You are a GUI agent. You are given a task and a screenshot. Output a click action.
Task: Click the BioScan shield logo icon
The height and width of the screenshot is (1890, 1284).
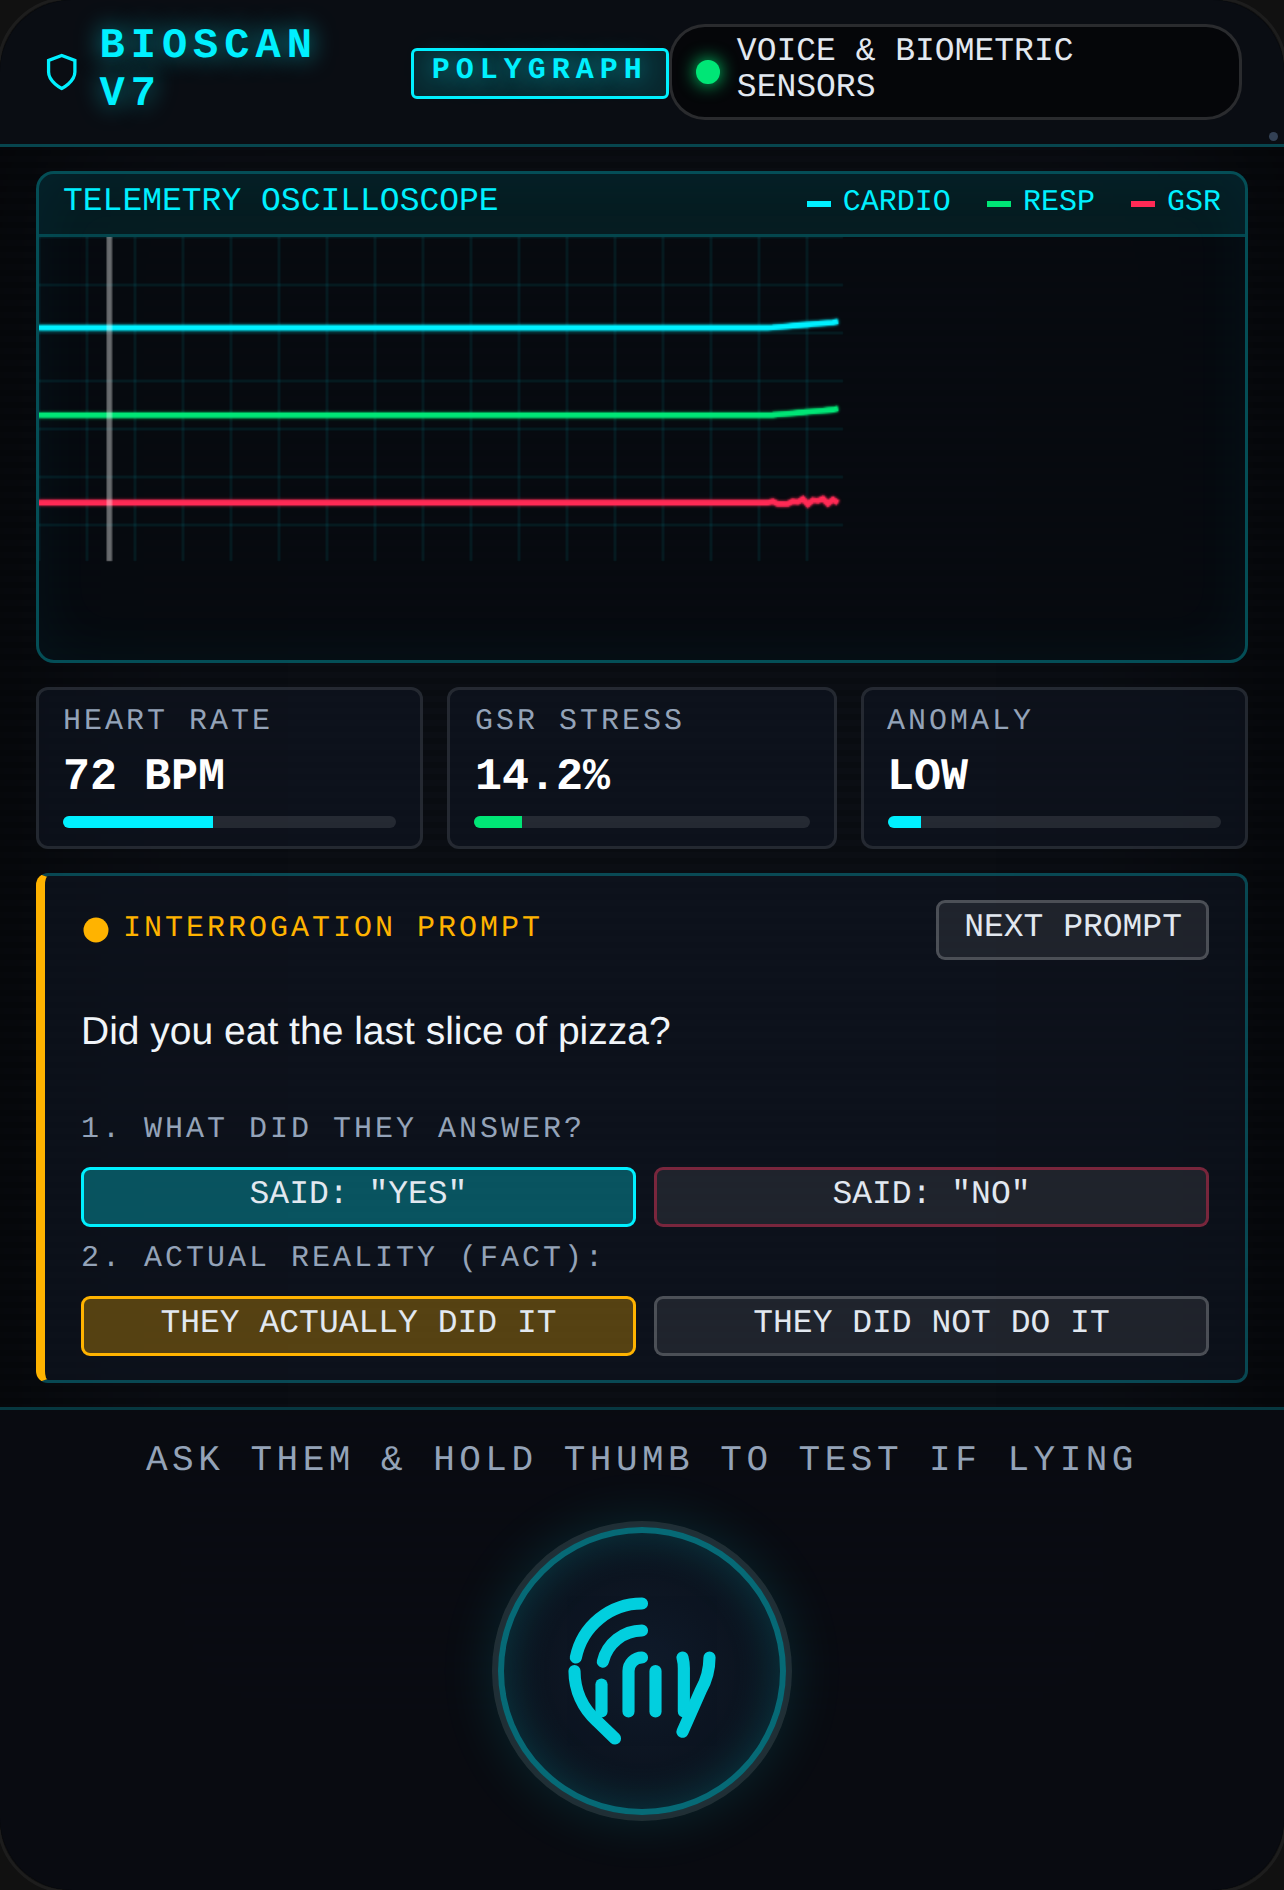[x=62, y=72]
